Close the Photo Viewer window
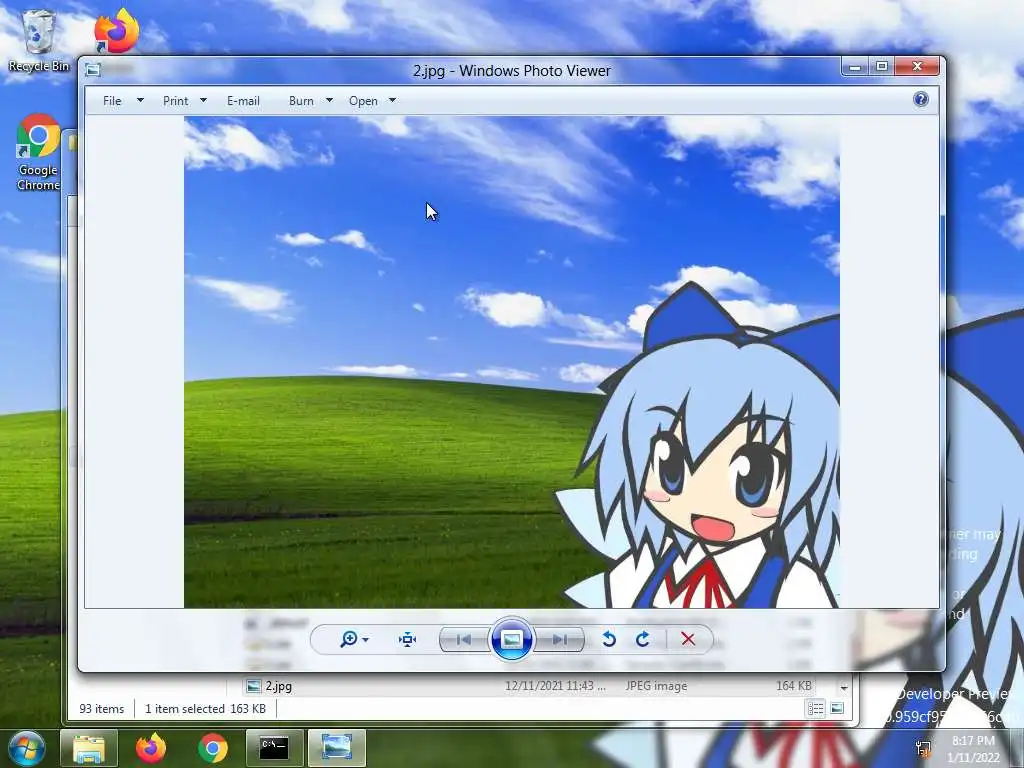This screenshot has width=1024, height=768. point(917,67)
